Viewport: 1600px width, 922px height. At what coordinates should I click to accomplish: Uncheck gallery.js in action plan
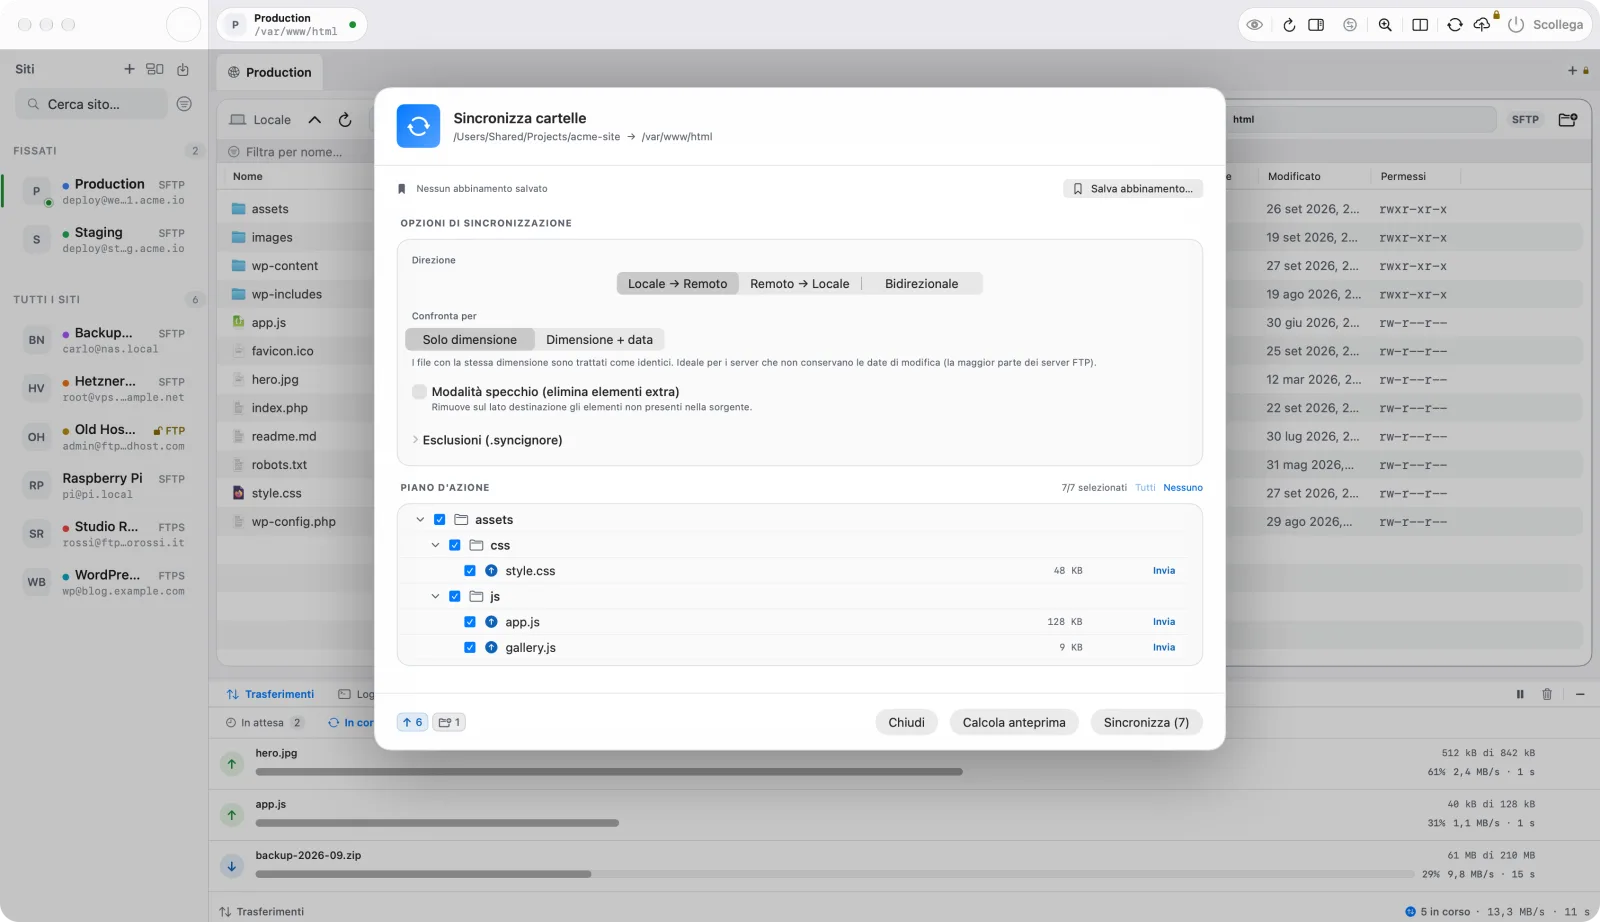469,648
